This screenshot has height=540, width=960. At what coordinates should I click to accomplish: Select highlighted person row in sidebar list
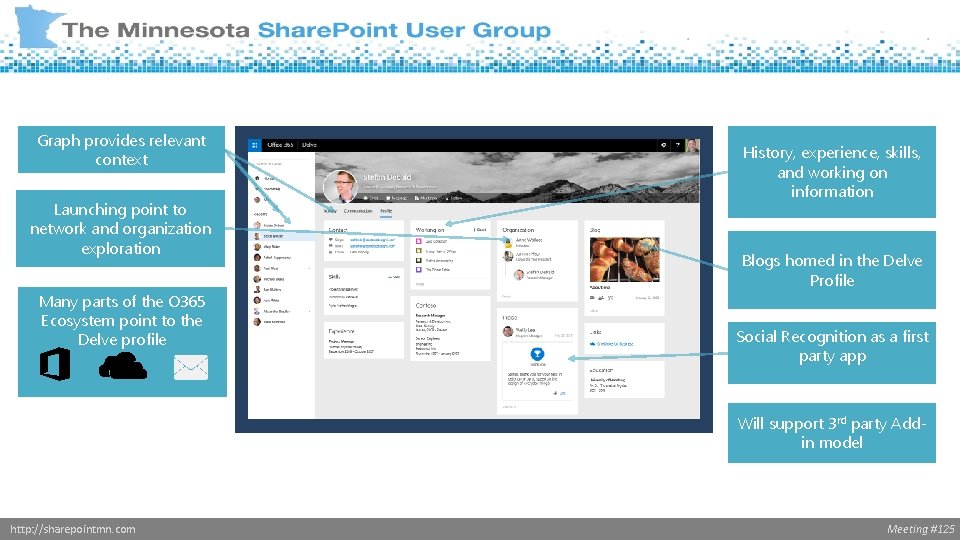point(281,236)
